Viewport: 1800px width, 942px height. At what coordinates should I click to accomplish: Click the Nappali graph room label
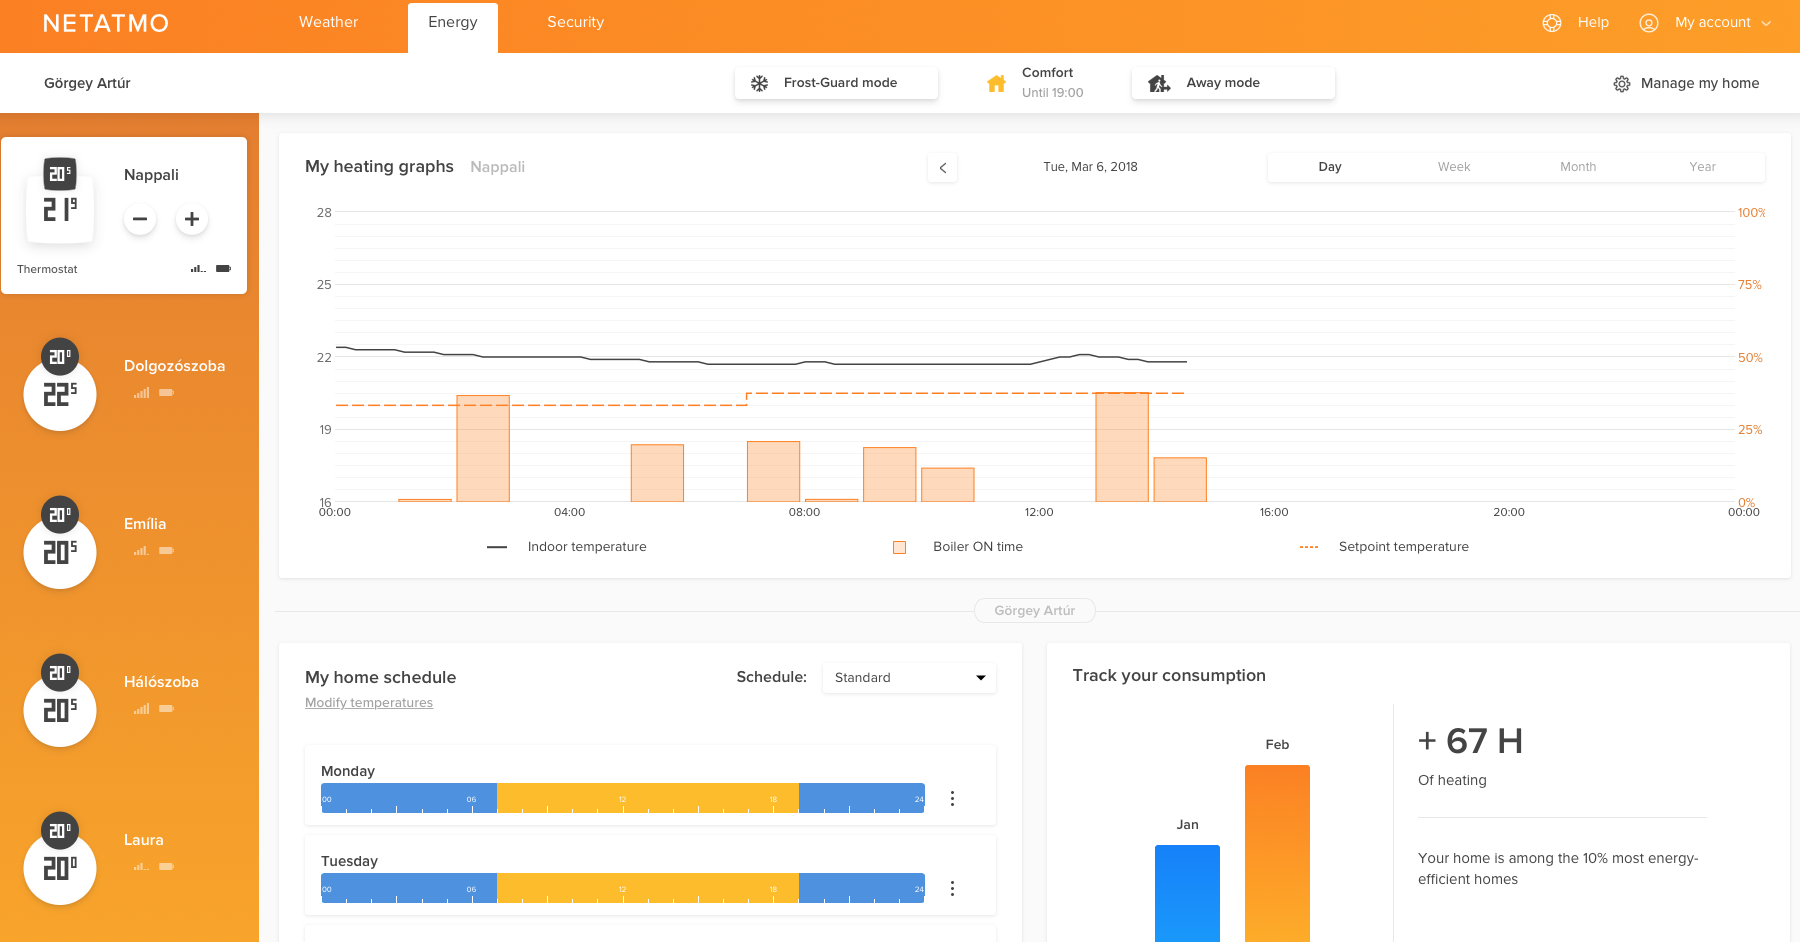498,167
